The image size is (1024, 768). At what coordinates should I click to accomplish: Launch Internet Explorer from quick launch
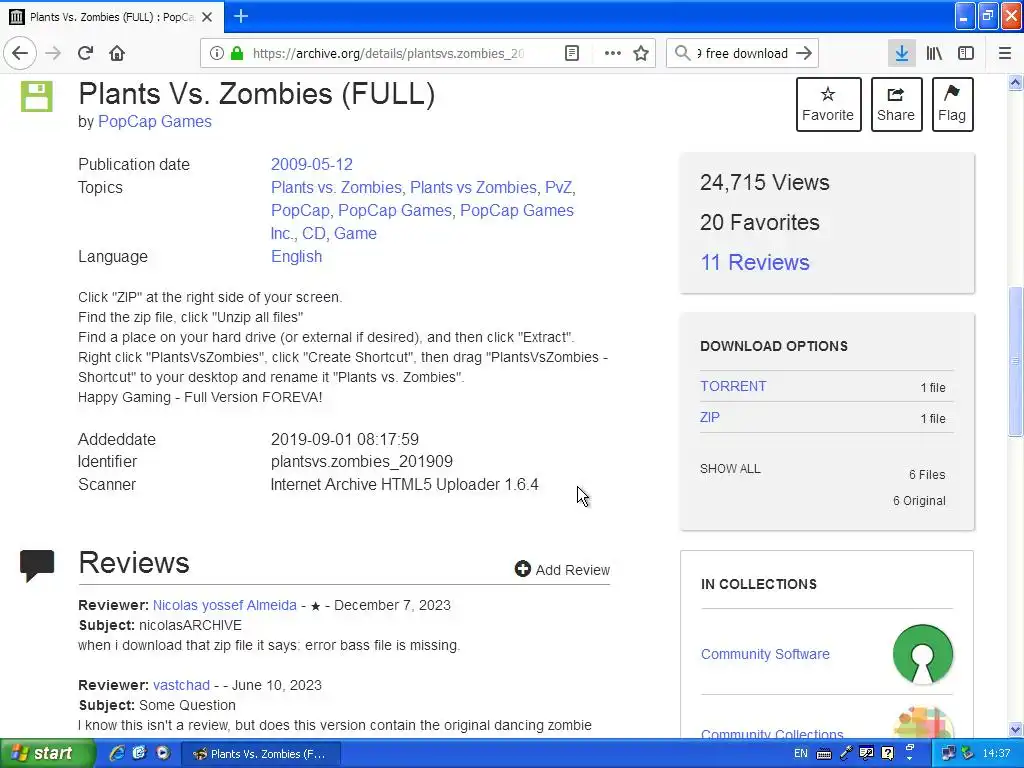pos(117,753)
